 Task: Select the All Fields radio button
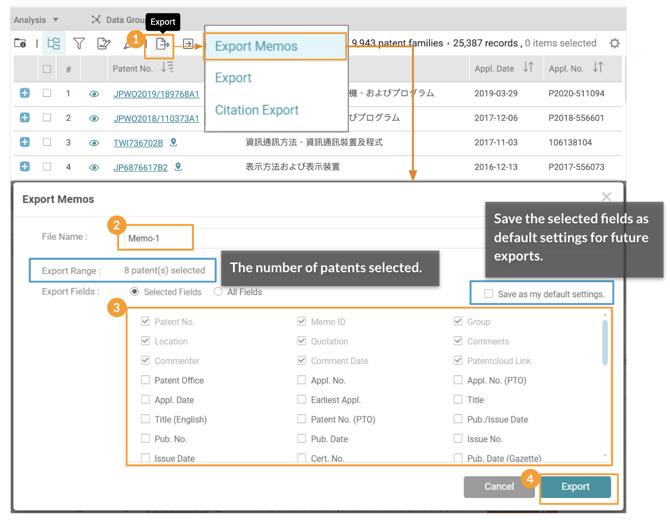[x=218, y=292]
